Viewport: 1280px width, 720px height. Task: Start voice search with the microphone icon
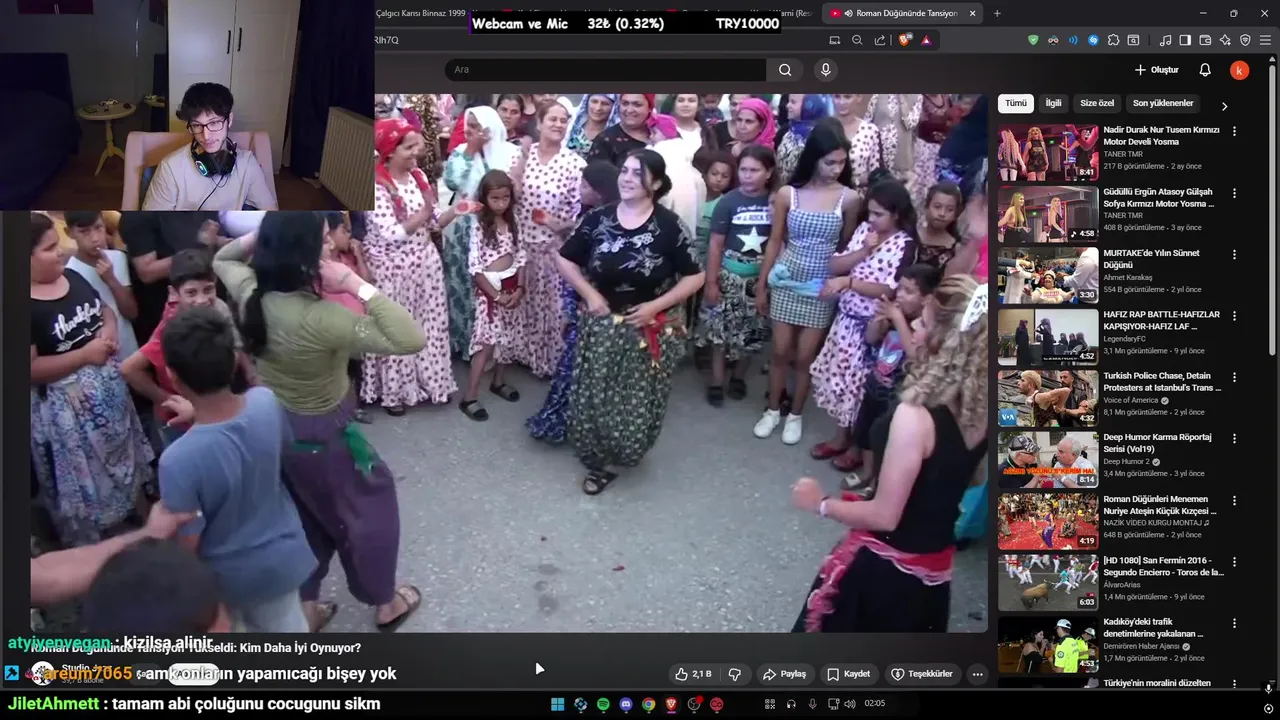pos(825,70)
